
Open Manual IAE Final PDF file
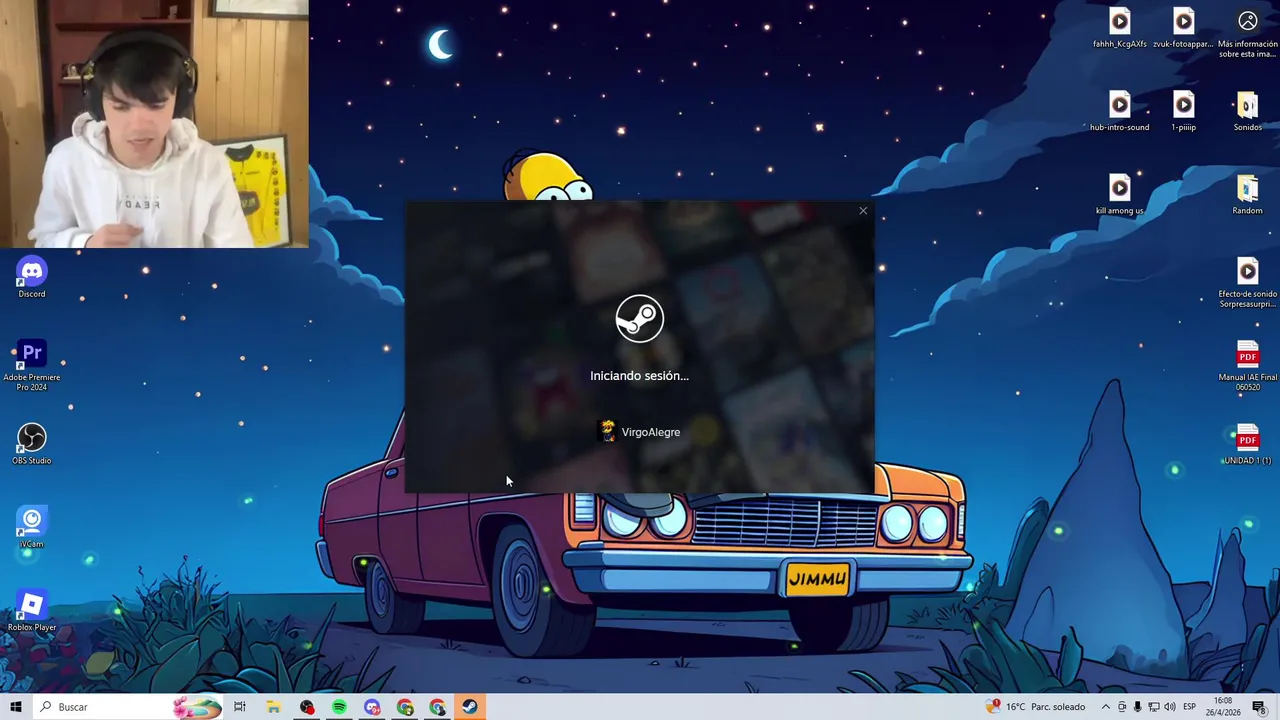coord(1247,366)
